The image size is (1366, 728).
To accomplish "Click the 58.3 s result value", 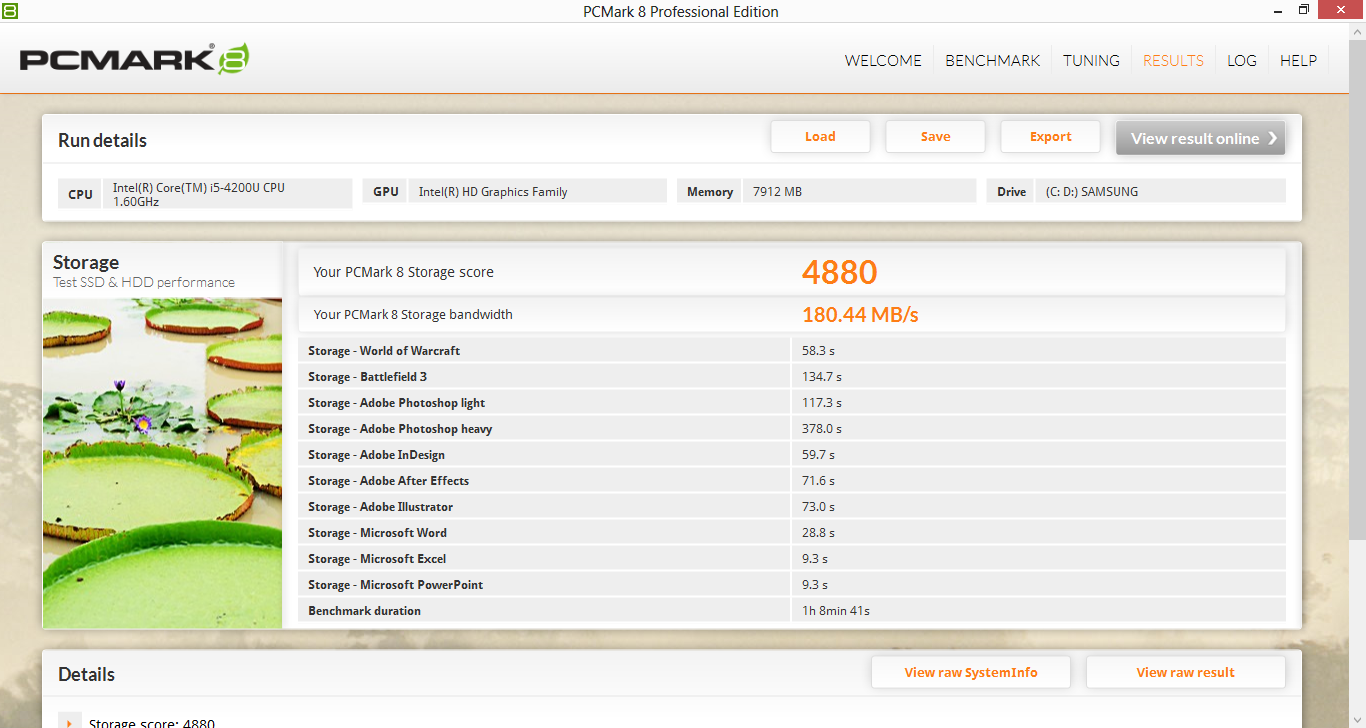I will [818, 351].
